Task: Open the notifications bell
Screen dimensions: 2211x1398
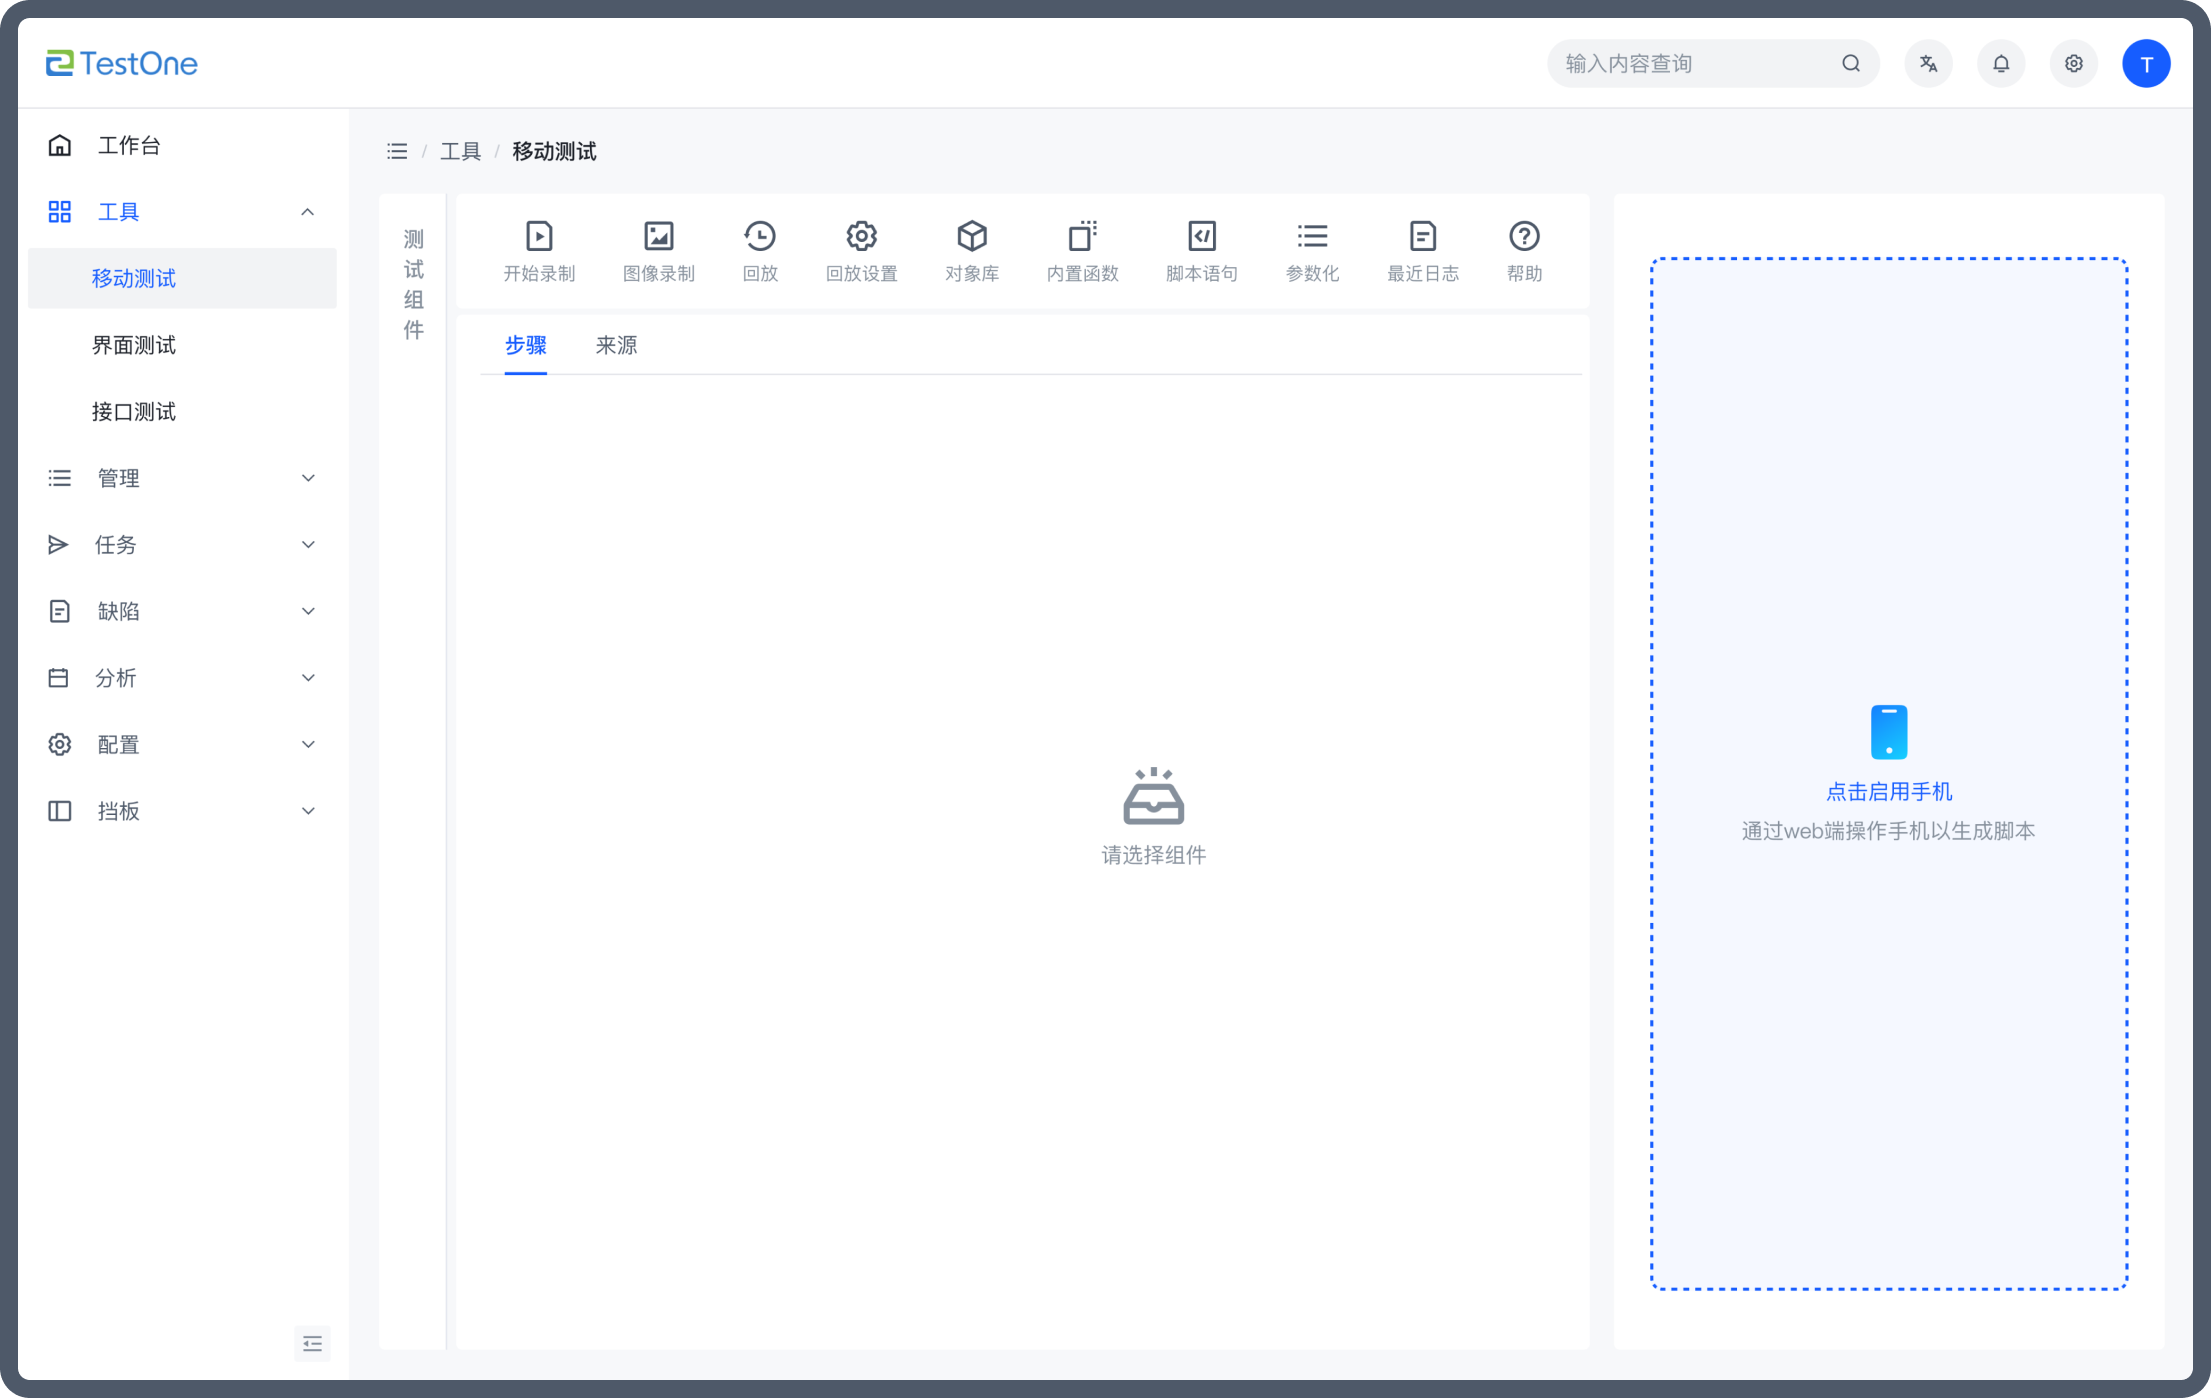Action: [x=2000, y=64]
